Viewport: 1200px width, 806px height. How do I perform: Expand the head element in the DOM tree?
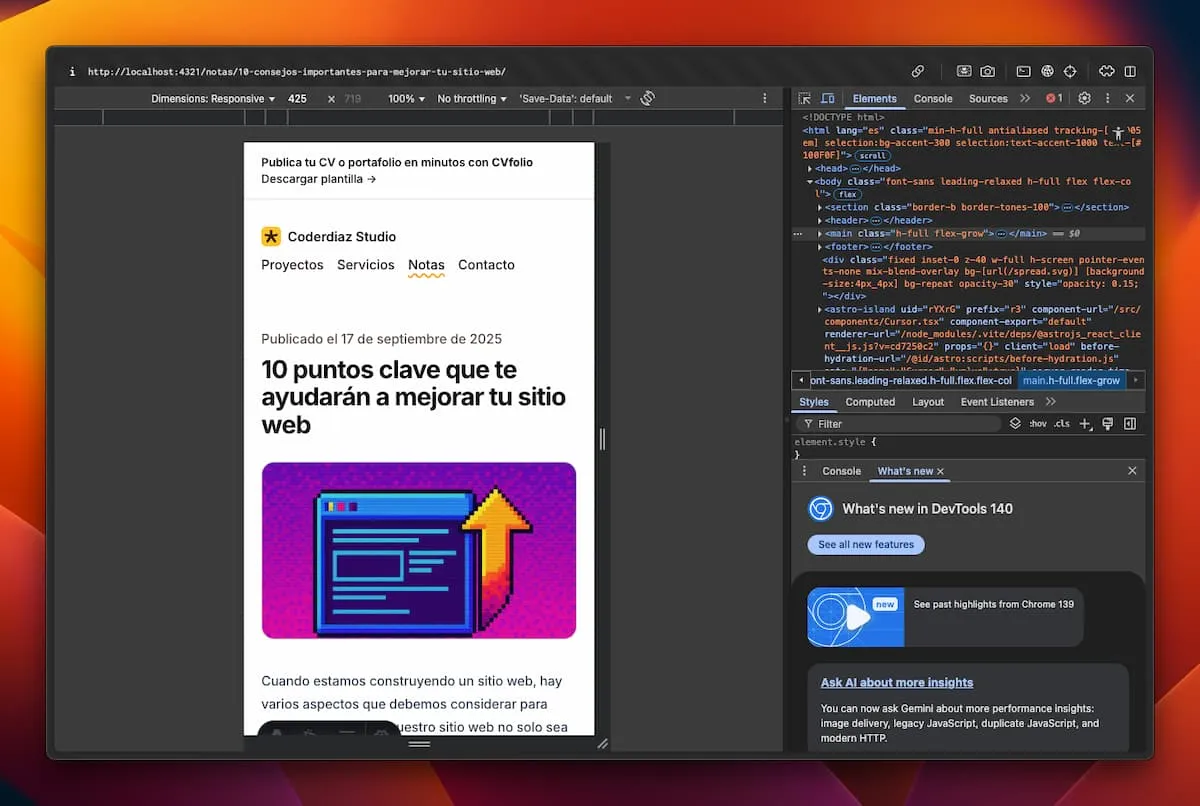coord(811,168)
